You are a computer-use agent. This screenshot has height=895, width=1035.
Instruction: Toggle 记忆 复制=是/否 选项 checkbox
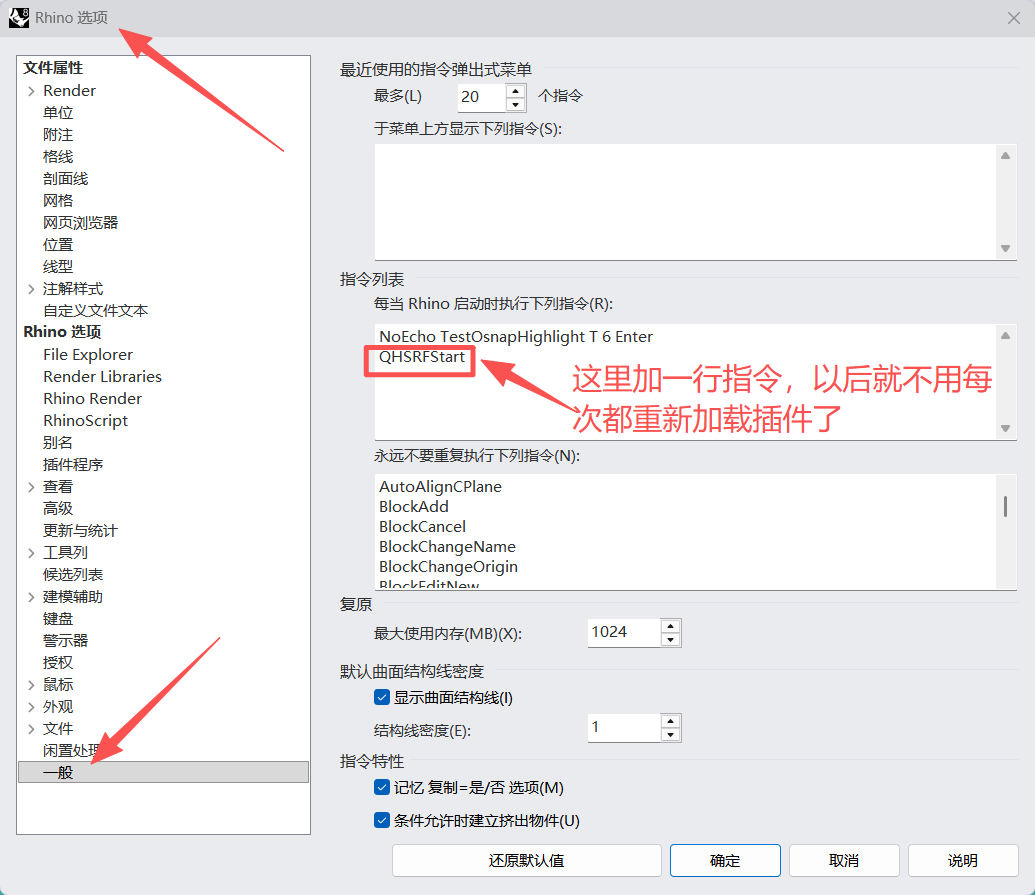[382, 787]
